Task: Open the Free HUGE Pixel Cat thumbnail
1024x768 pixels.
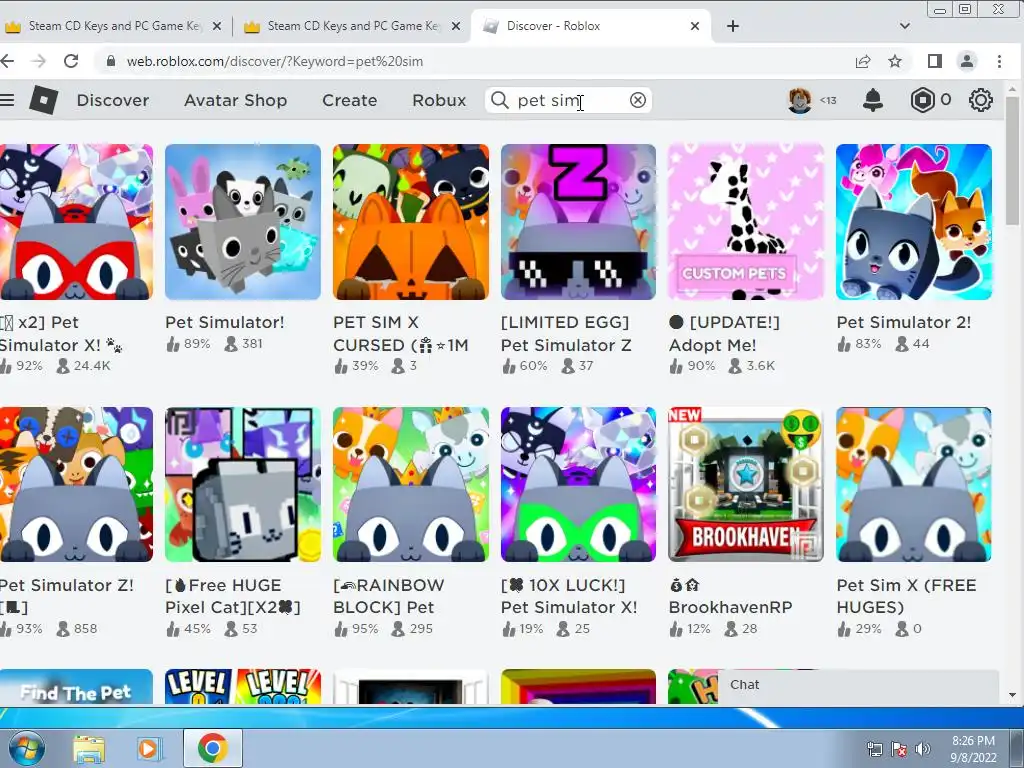Action: point(243,485)
